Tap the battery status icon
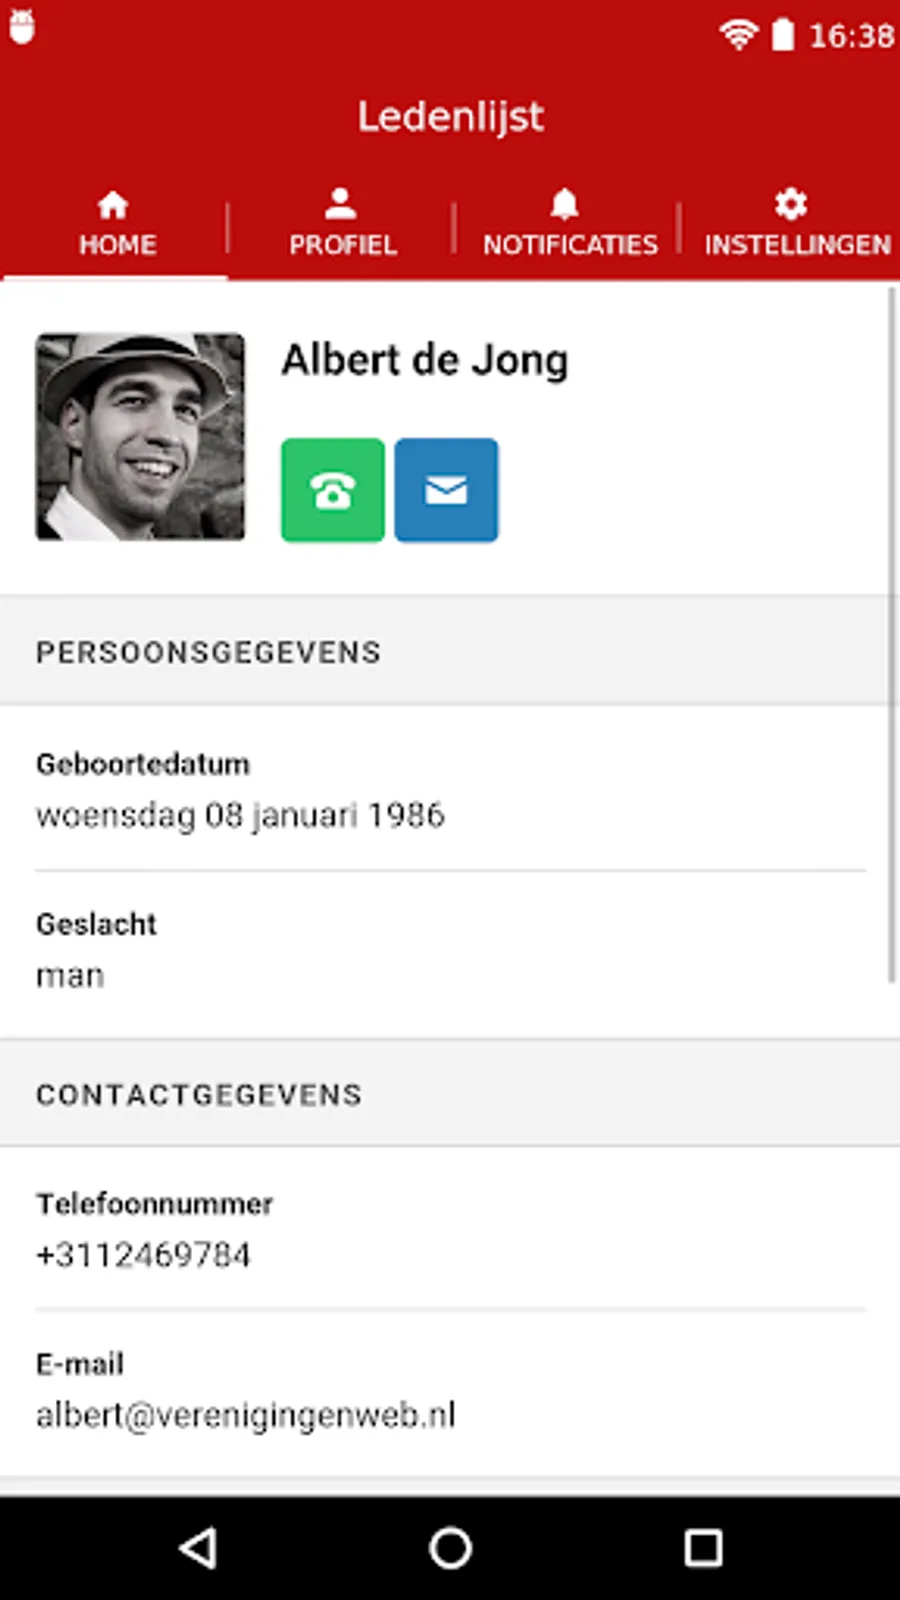Viewport: 900px width, 1600px height. 783,35
